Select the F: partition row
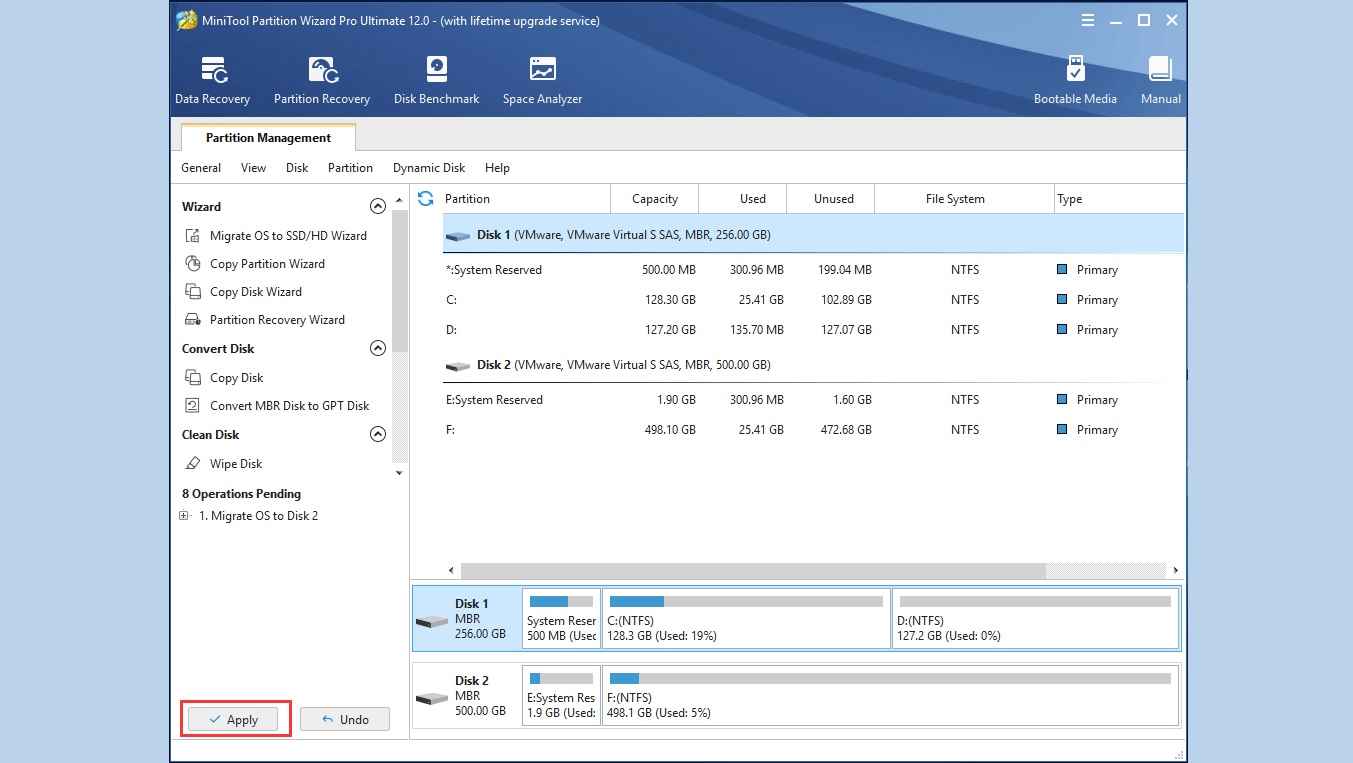Image resolution: width=1353 pixels, height=763 pixels. [x=813, y=430]
